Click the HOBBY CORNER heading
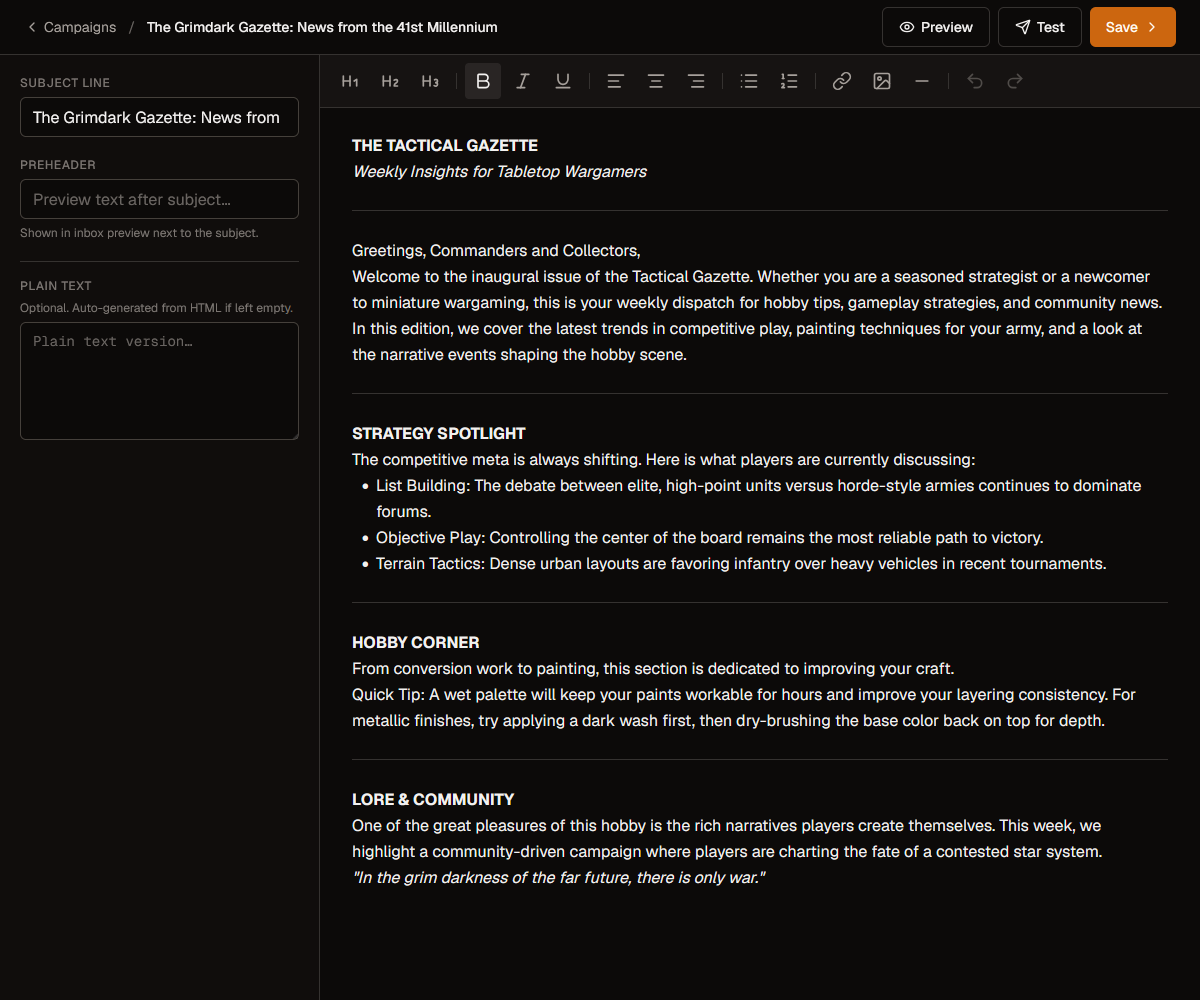Image resolution: width=1200 pixels, height=1000 pixels. coord(416,643)
